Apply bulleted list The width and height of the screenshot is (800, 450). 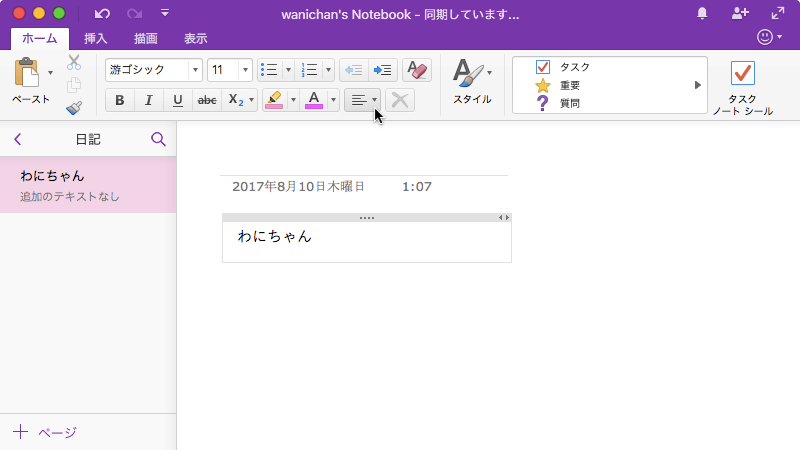click(269, 70)
